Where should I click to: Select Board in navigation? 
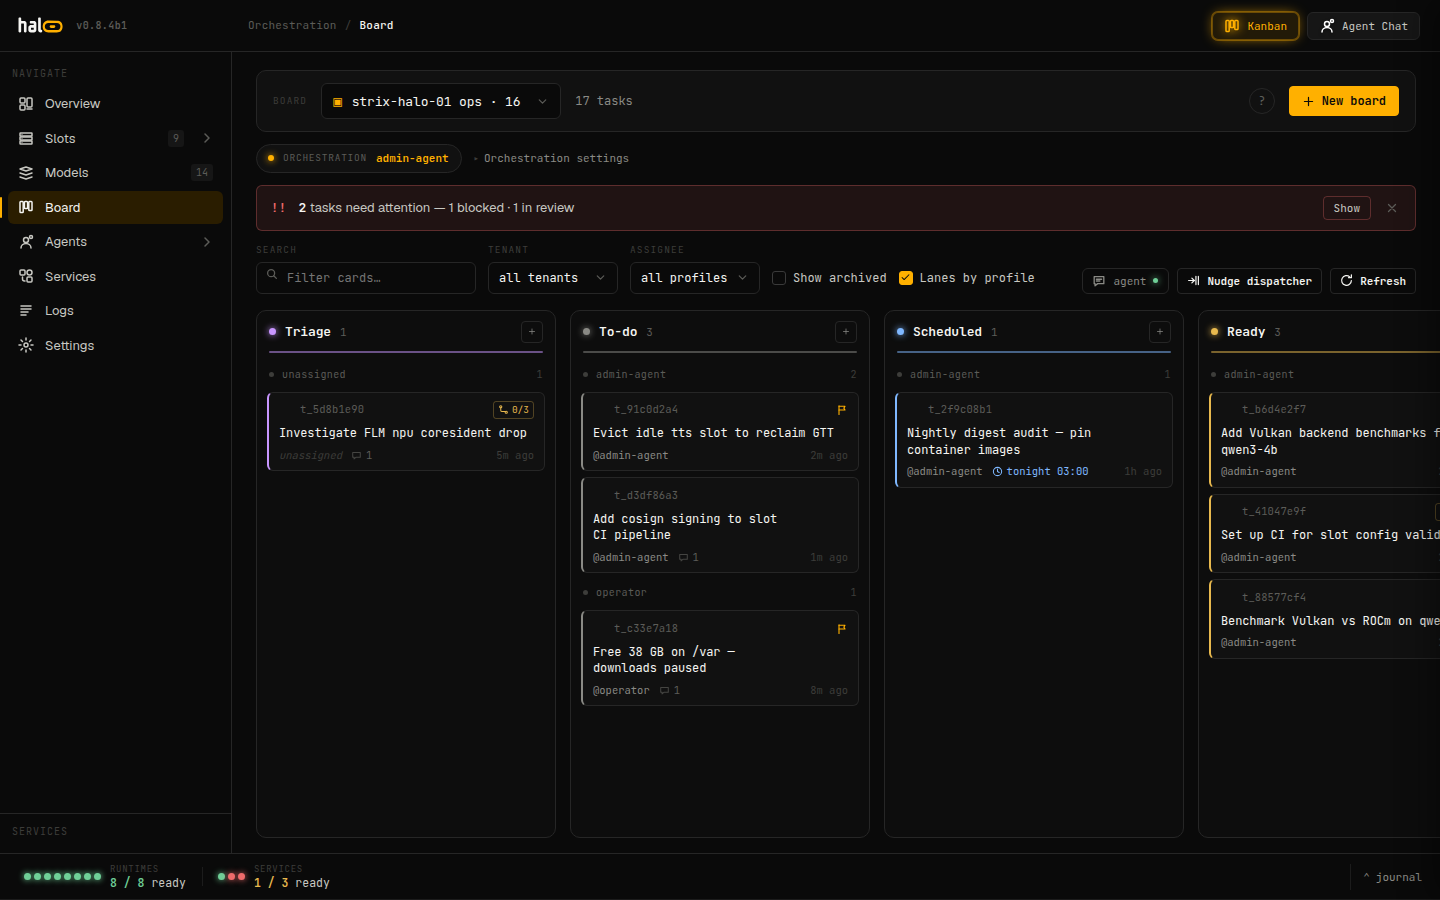pos(115,207)
